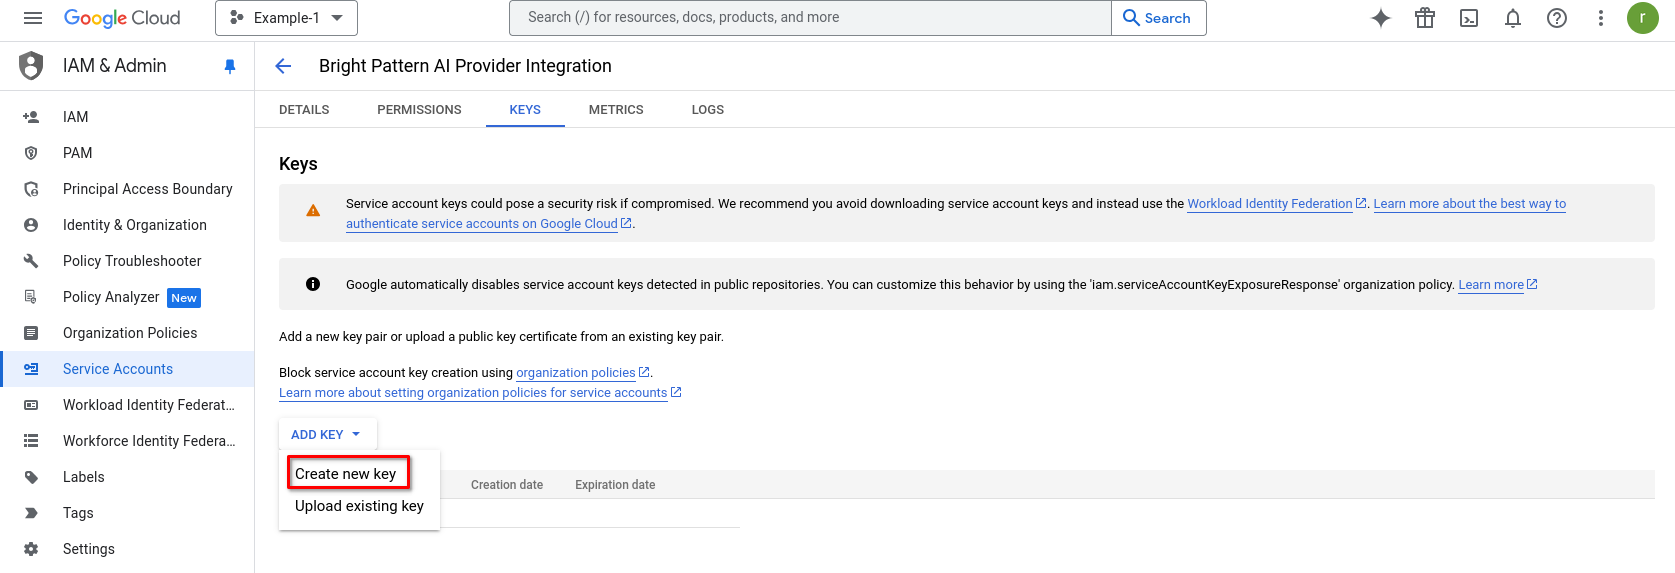Click the IAM & Admin shield icon
This screenshot has width=1675, height=573.
[x=32, y=66]
